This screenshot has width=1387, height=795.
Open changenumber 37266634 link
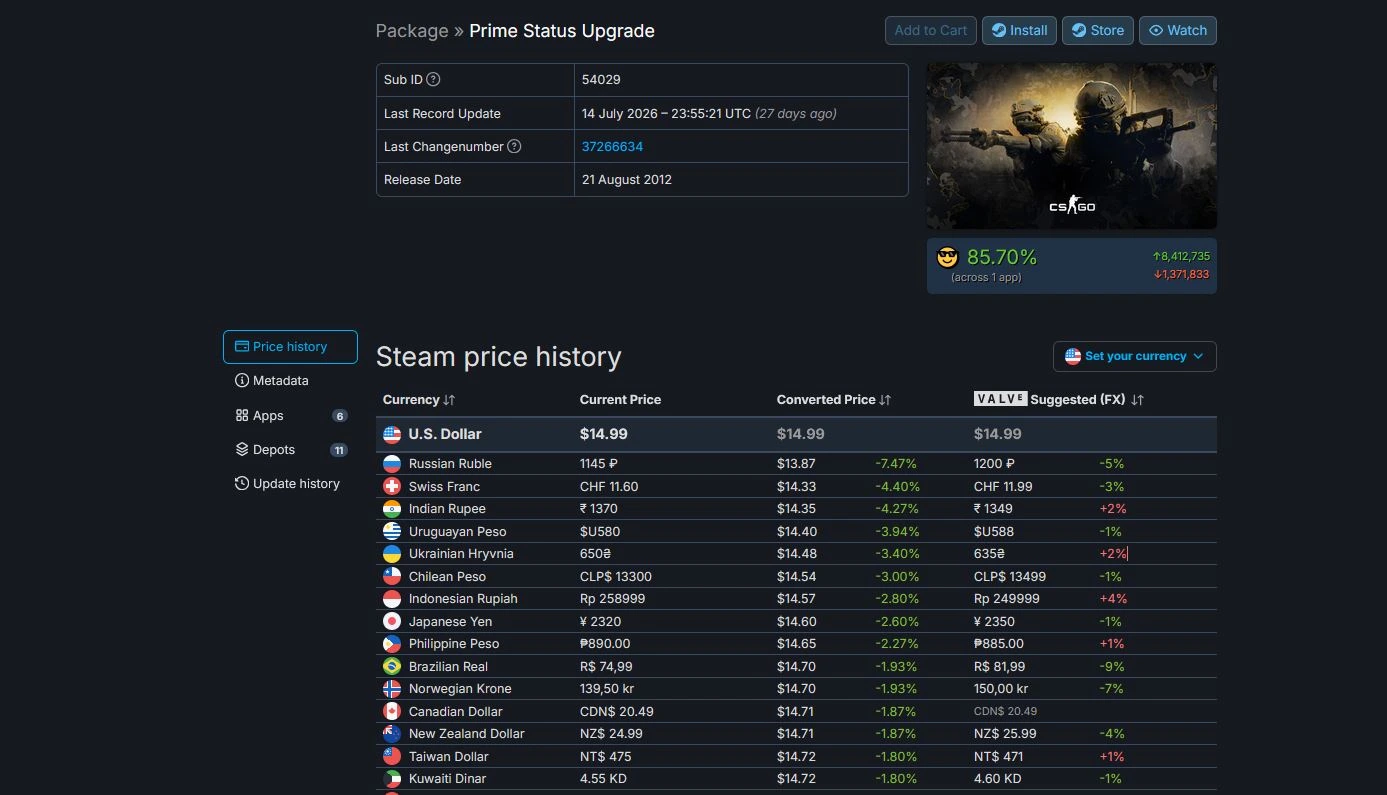(612, 146)
